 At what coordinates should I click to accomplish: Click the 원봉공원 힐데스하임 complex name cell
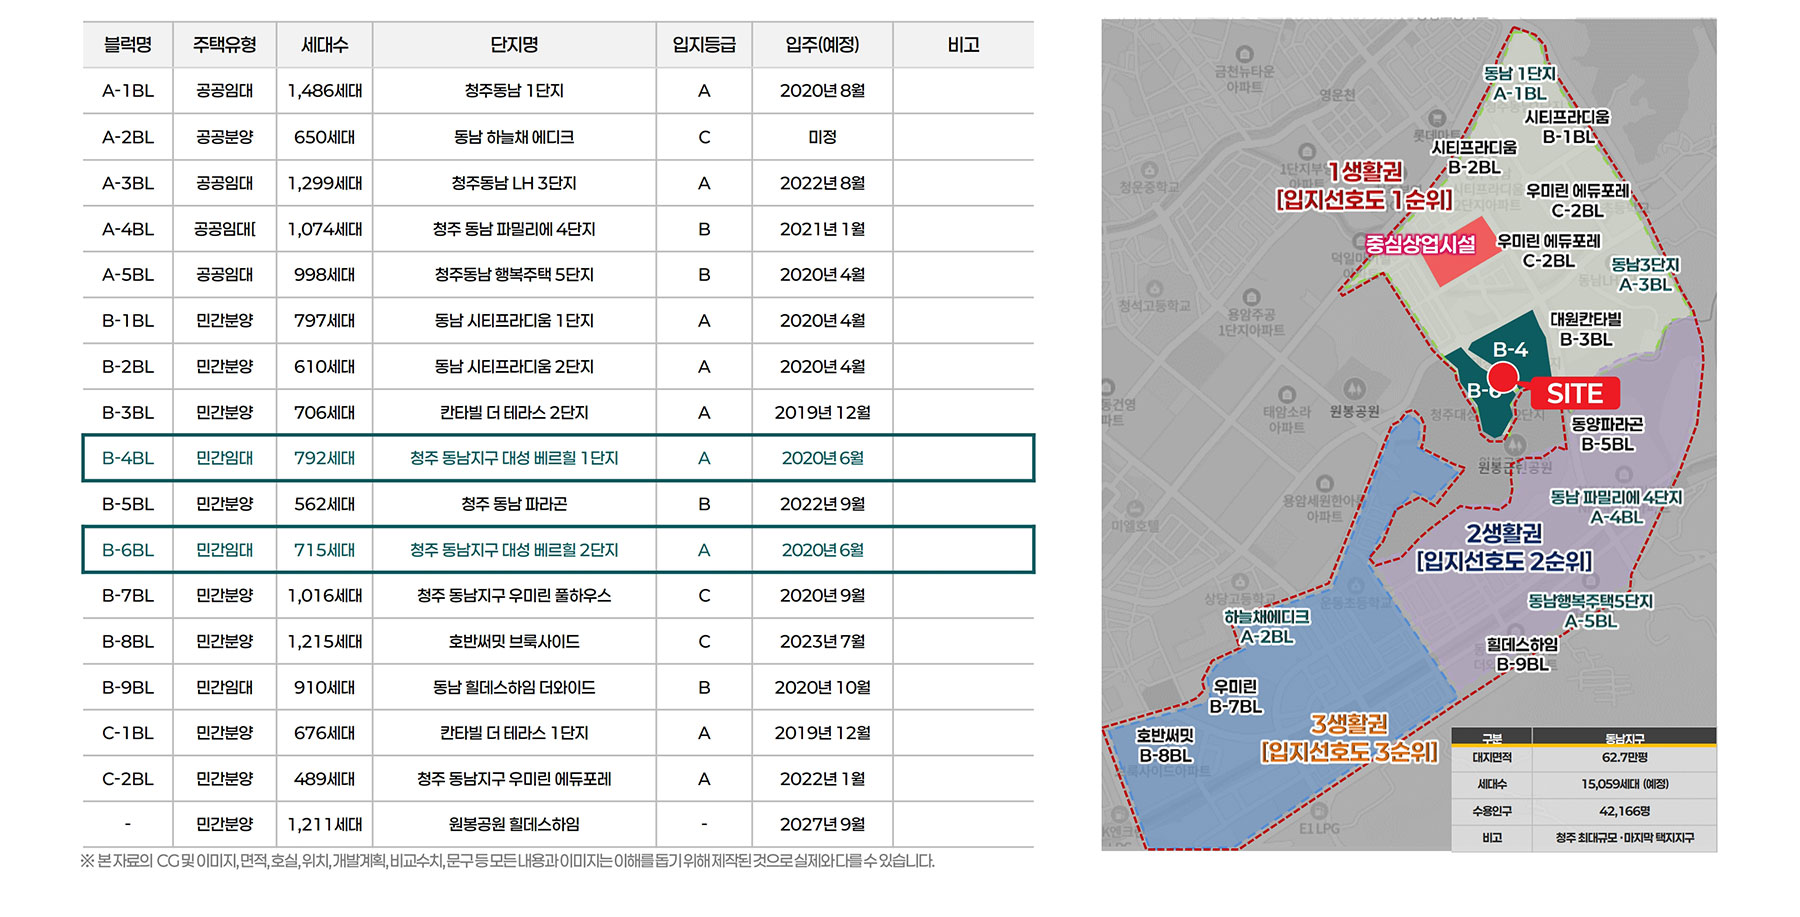point(514,825)
